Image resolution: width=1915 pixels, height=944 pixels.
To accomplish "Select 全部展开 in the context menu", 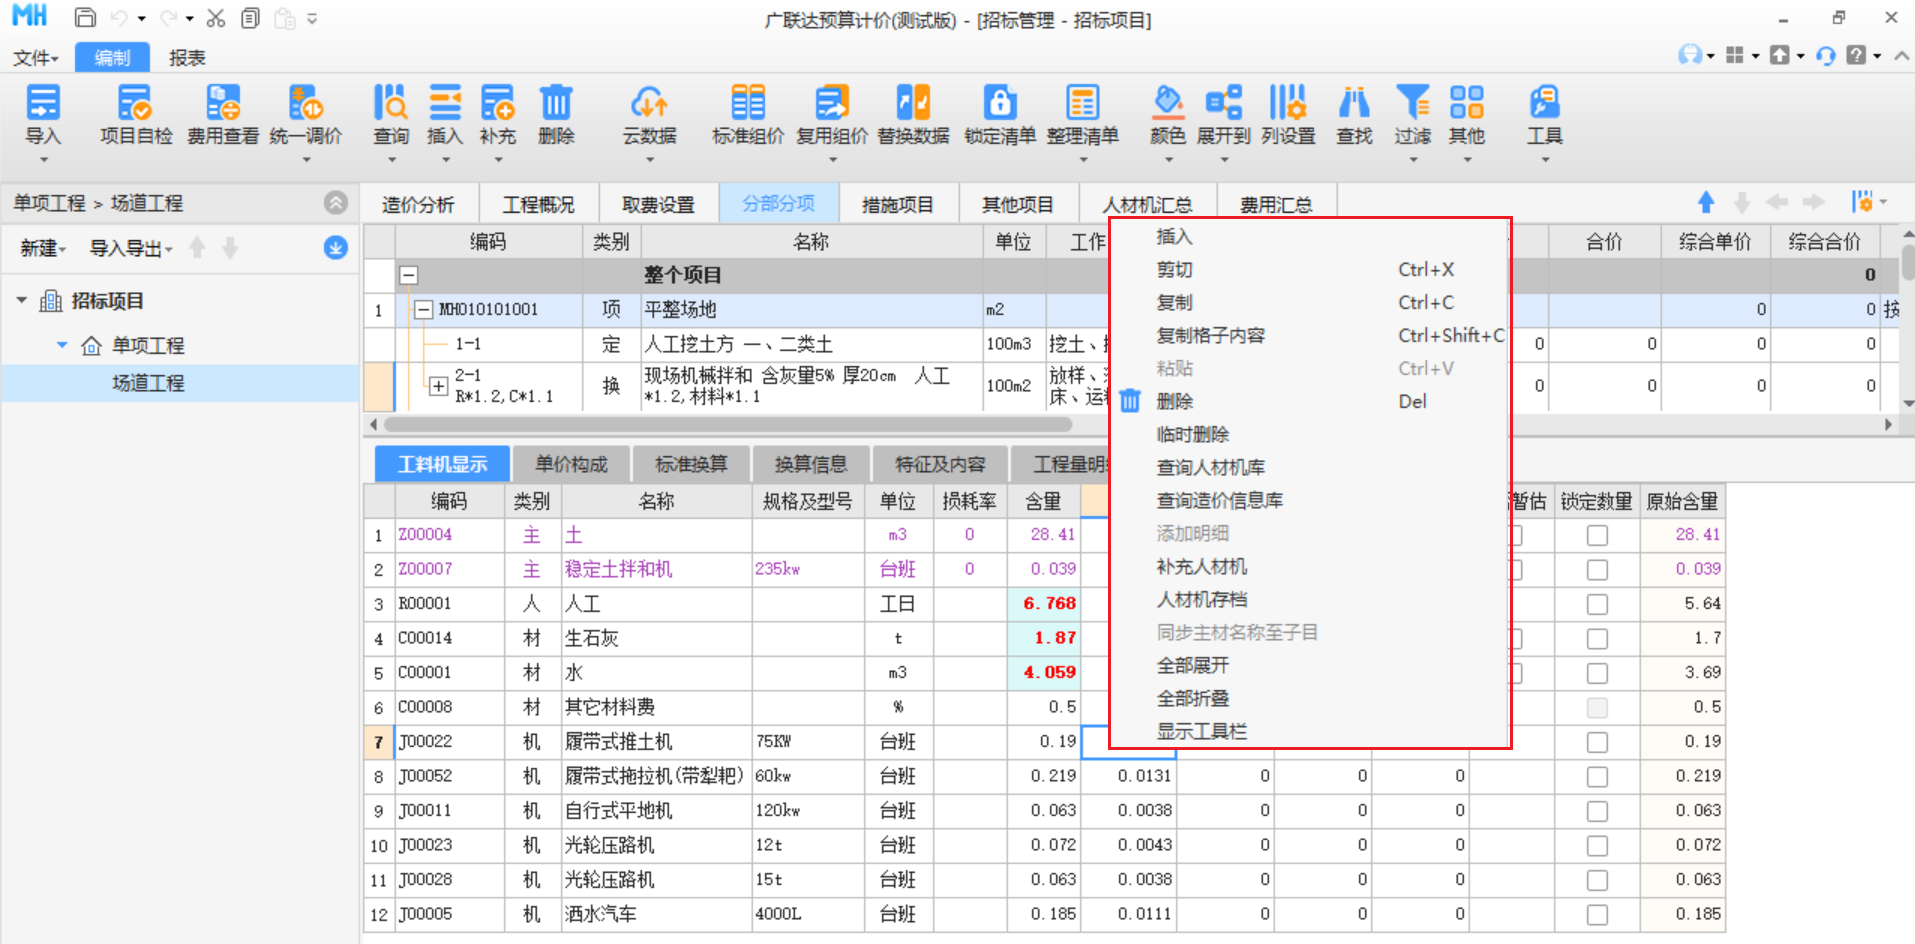I will (1192, 666).
